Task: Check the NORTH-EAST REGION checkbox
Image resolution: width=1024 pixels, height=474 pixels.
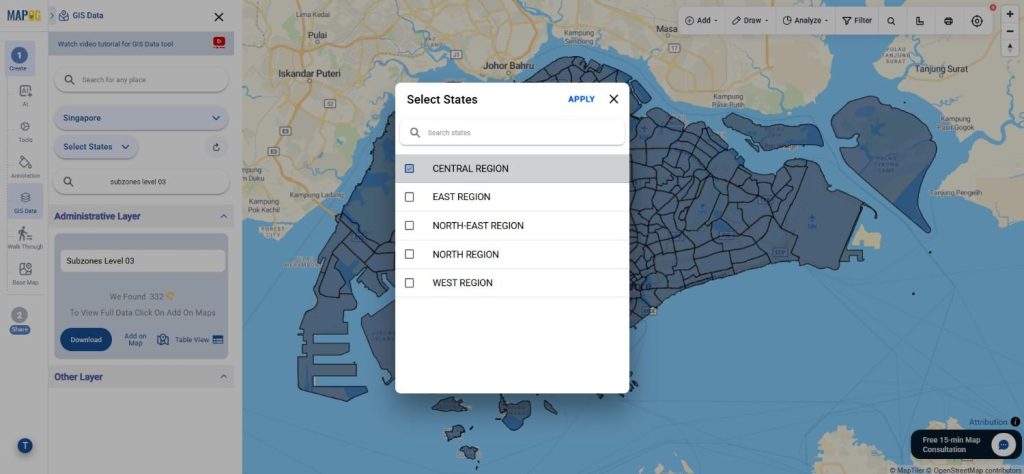Action: click(x=409, y=226)
